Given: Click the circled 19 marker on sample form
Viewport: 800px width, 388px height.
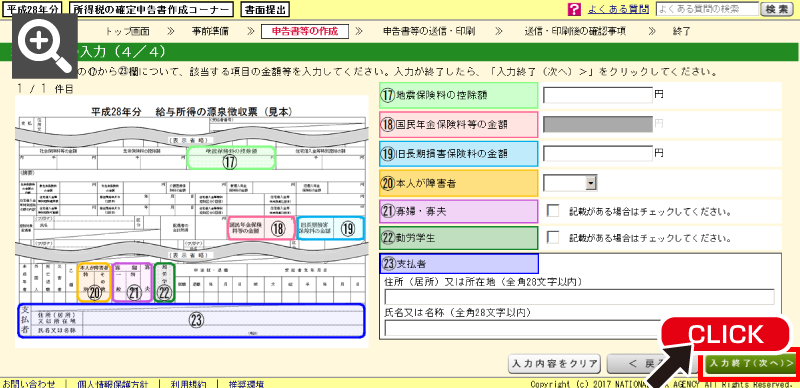Looking at the screenshot, I should pyautogui.click(x=348, y=229).
